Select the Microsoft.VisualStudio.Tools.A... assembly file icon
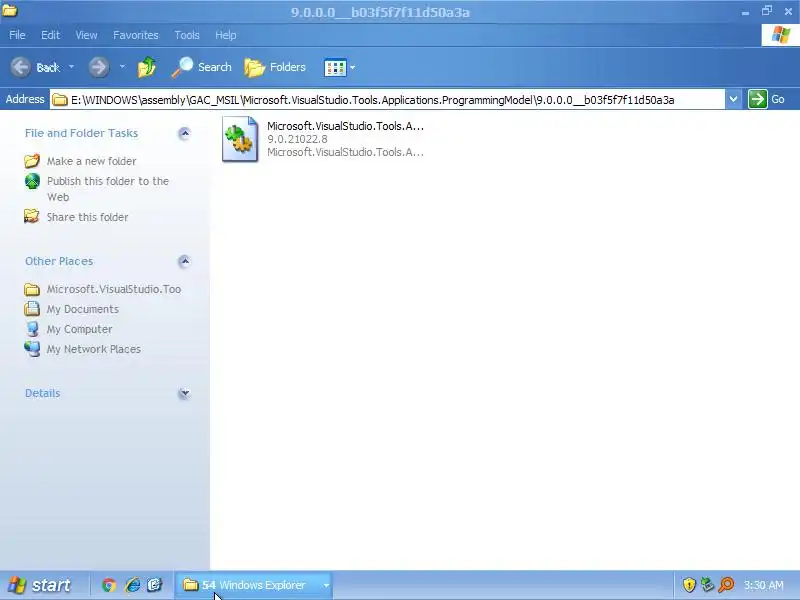The image size is (800, 600). click(x=240, y=139)
